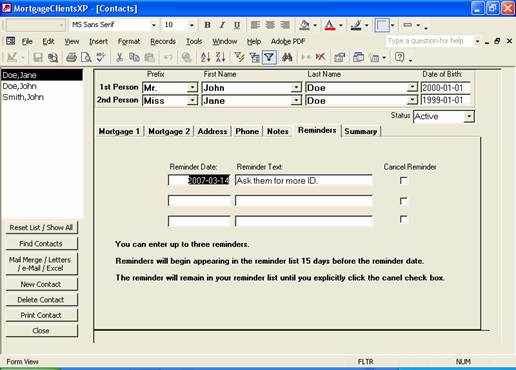Check Cancel Reminder box in third row
Viewport: 516px width, 370px height.
pos(403,219)
